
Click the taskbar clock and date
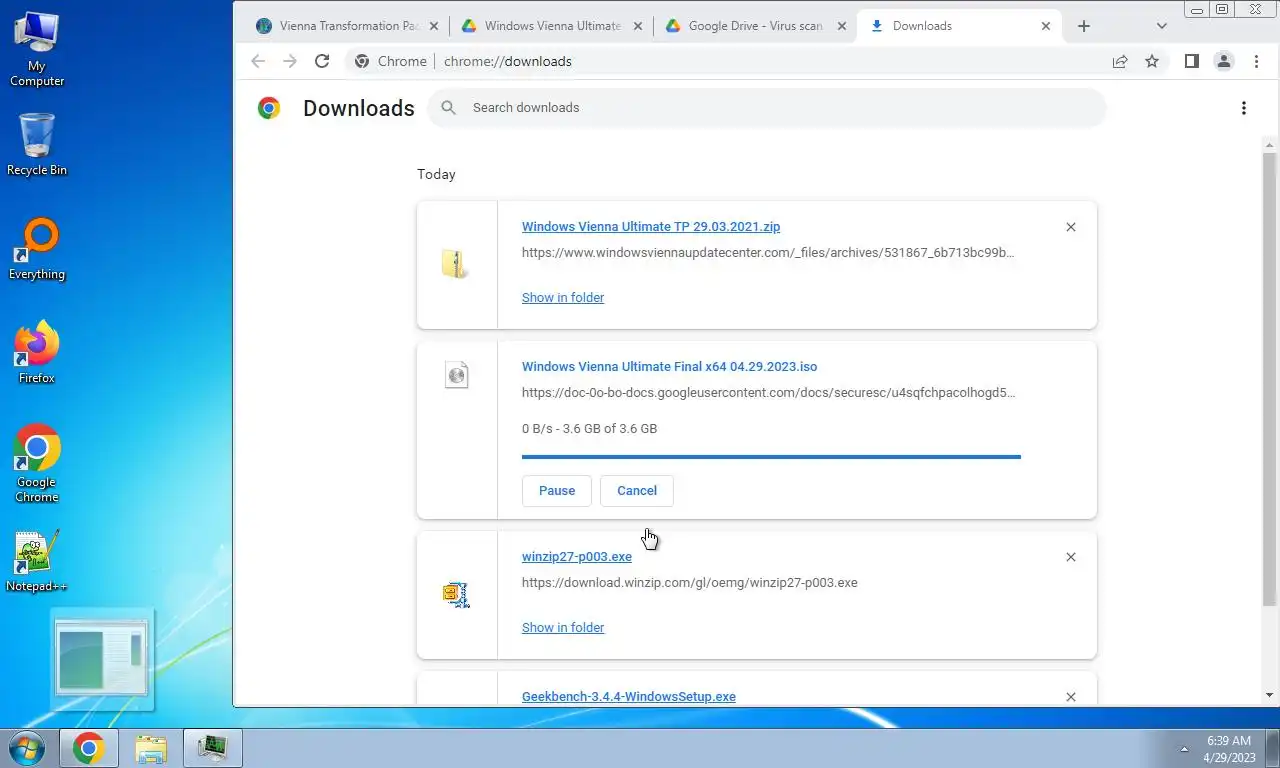click(x=1229, y=749)
